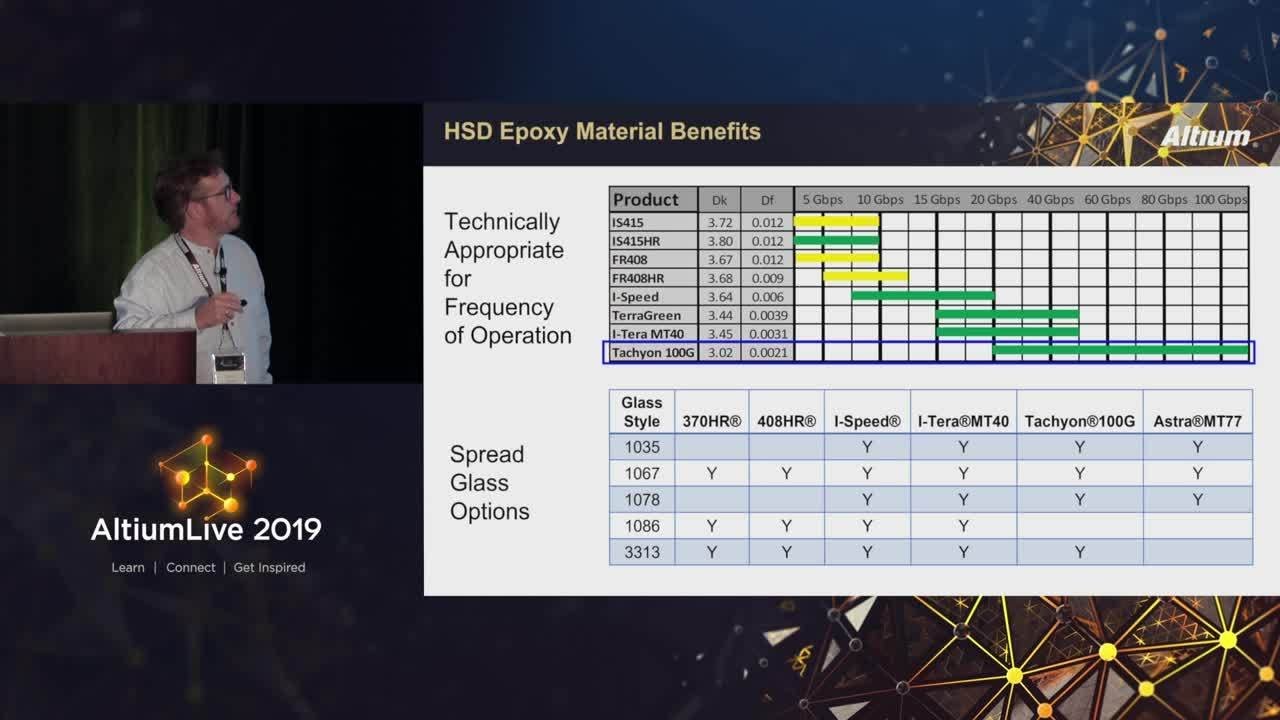Select the speaker video feed
Screen dimensions: 1280x720
(211, 244)
